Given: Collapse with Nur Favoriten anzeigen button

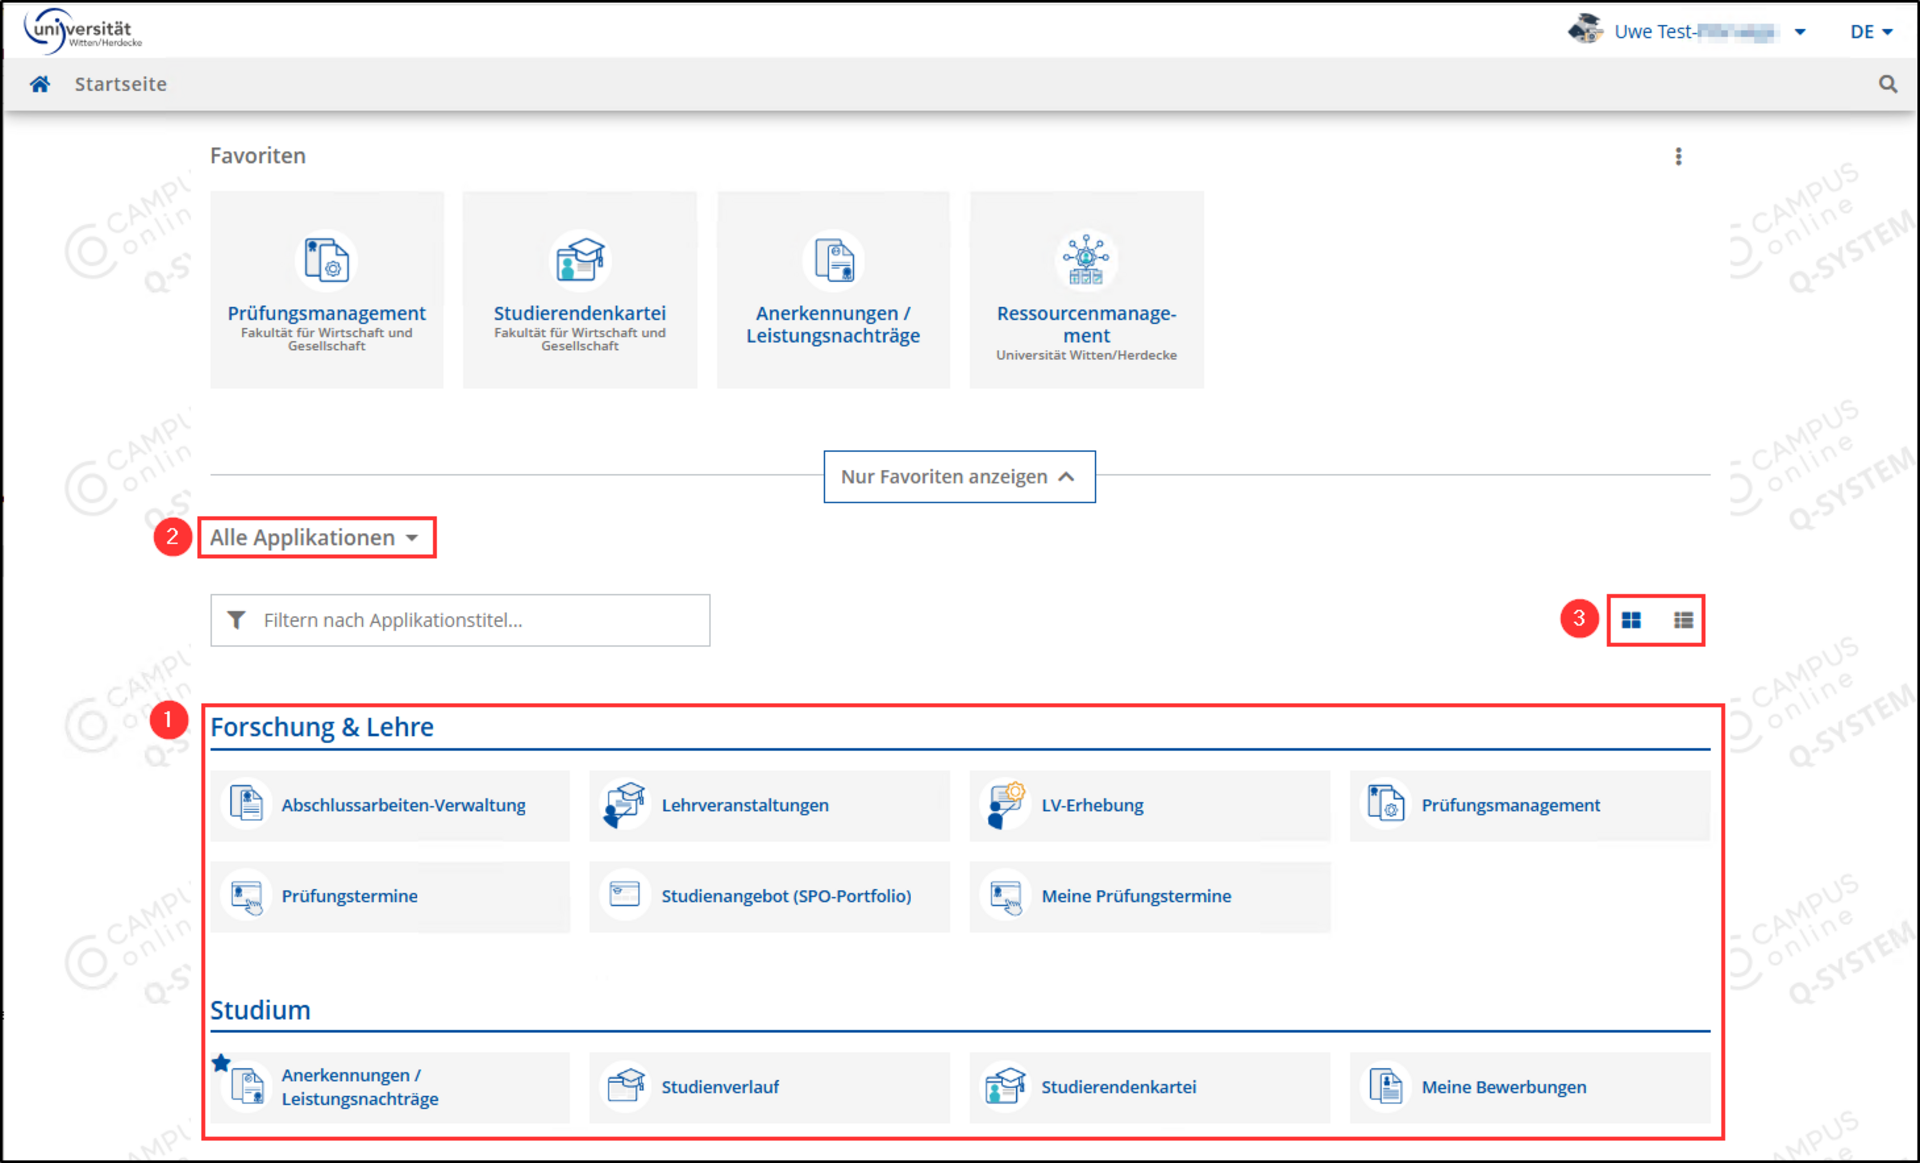Looking at the screenshot, I should click(958, 477).
